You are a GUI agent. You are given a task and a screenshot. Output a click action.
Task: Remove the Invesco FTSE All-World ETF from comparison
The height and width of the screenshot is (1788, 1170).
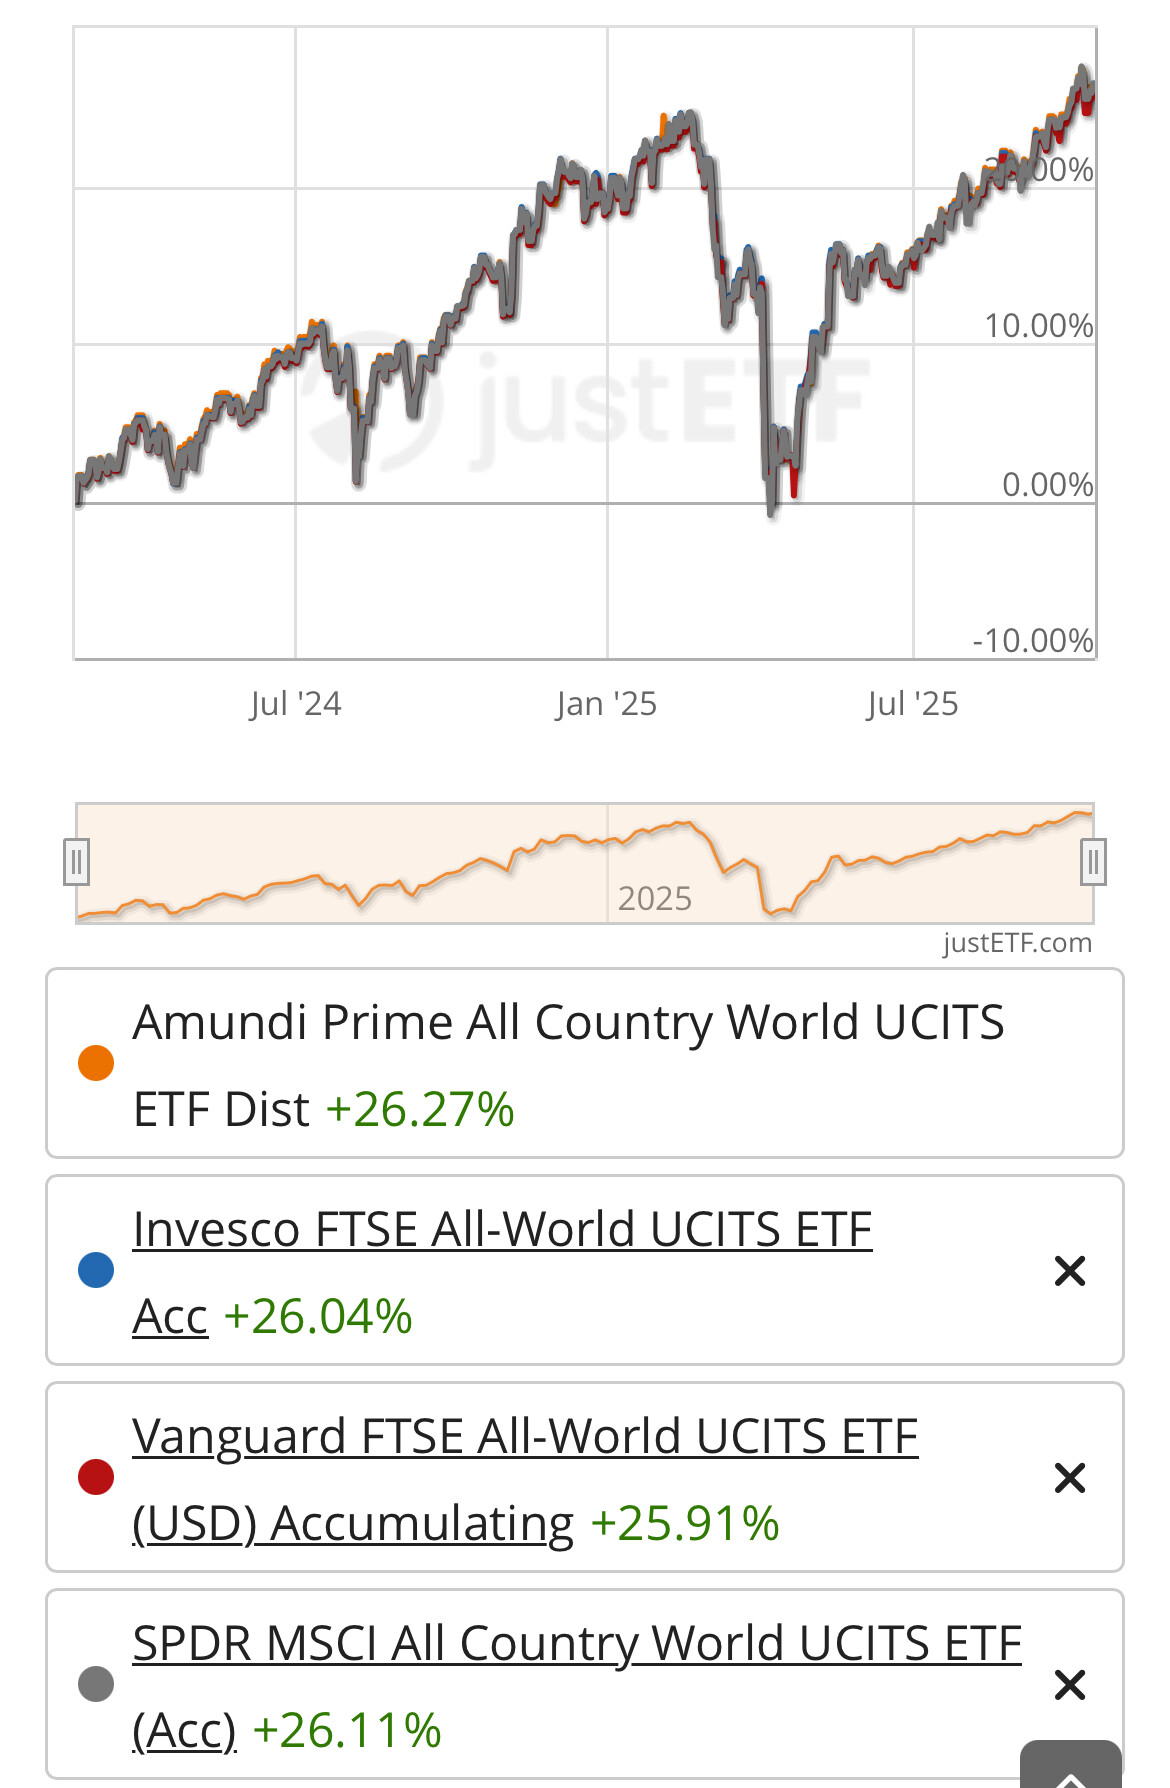(x=1069, y=1271)
